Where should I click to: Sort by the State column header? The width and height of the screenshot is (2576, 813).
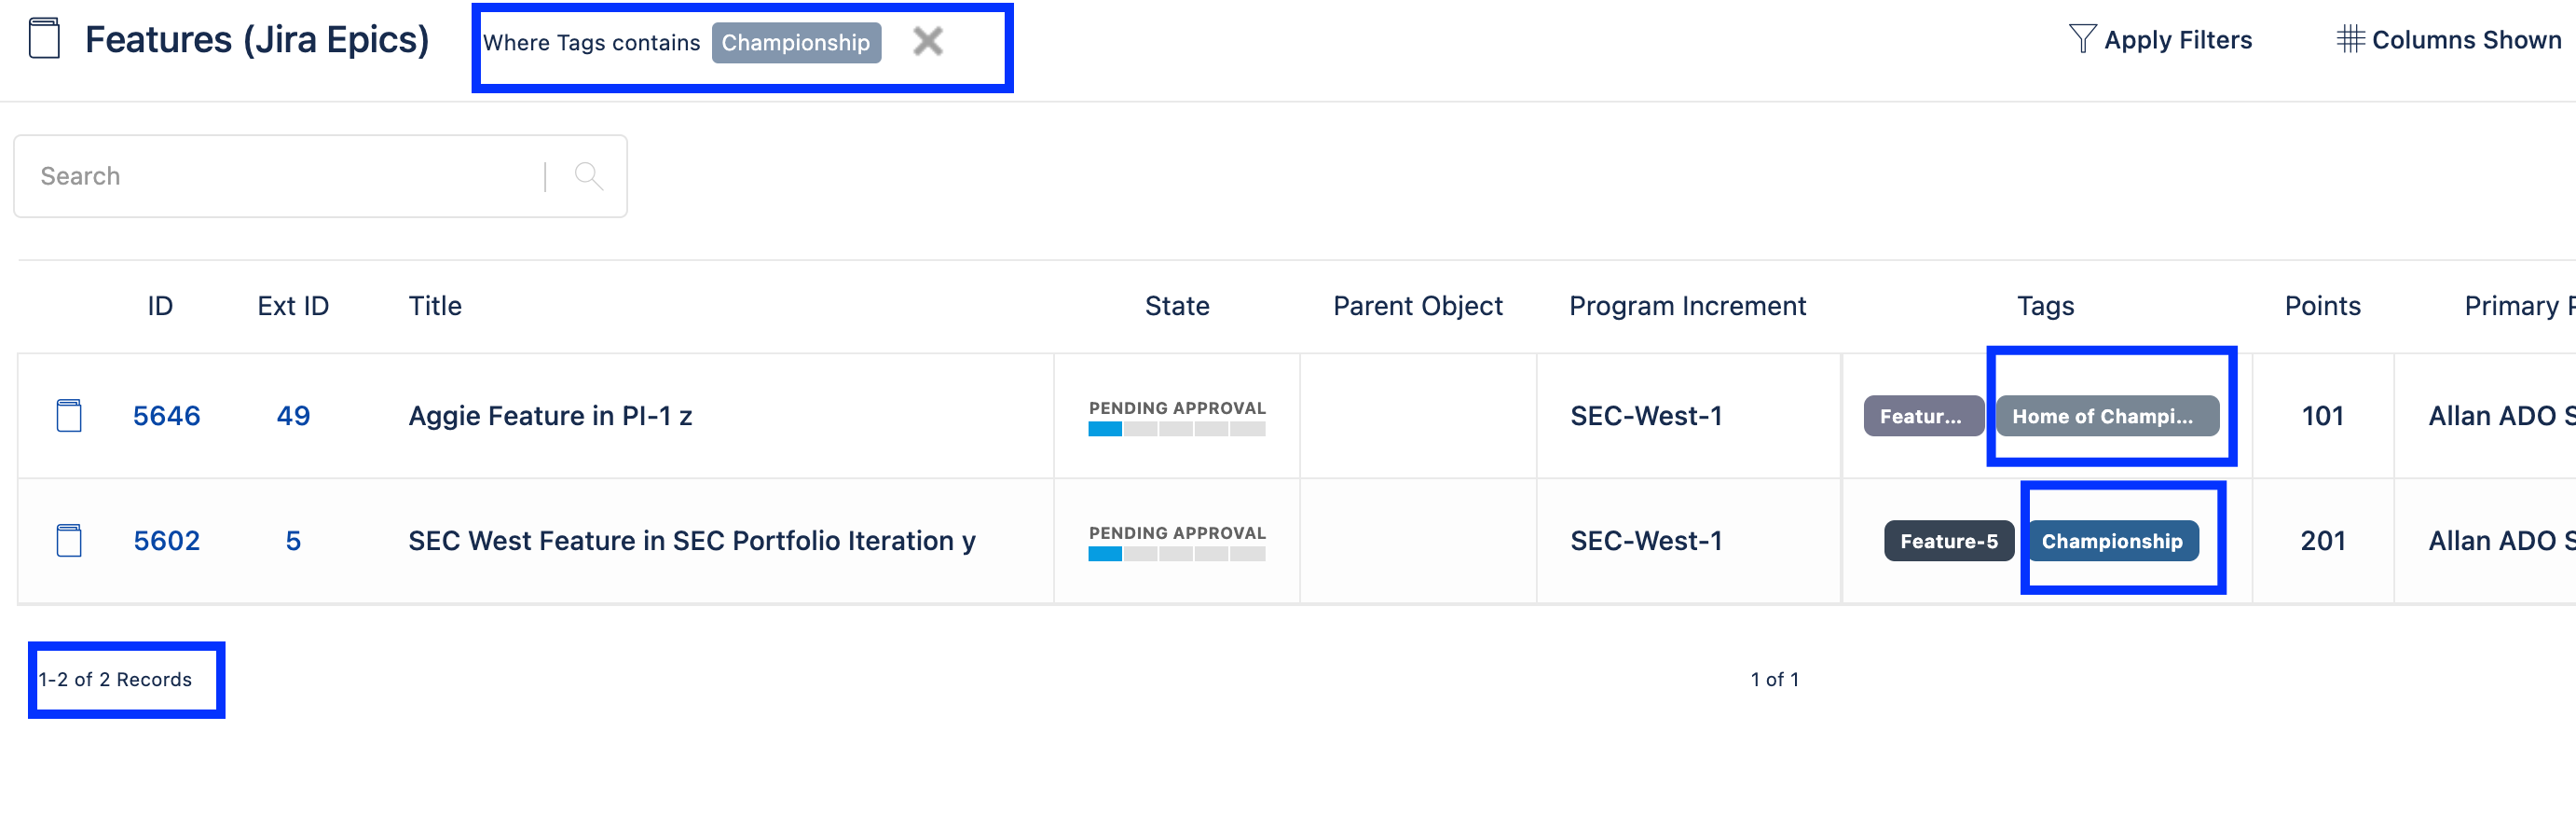1176,306
